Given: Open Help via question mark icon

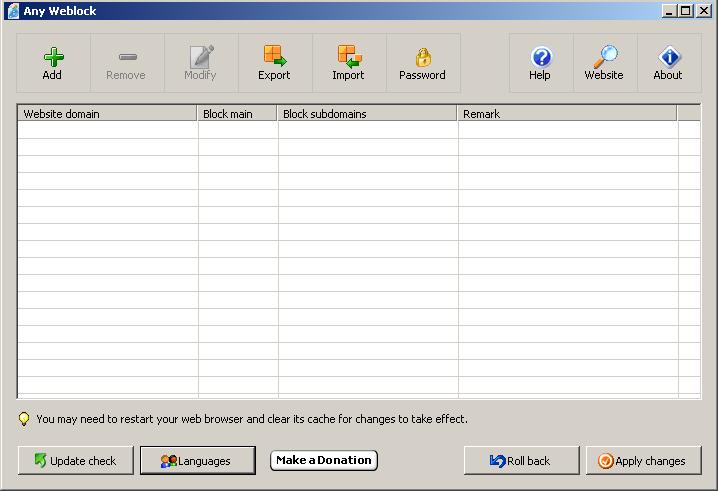Looking at the screenshot, I should (540, 57).
